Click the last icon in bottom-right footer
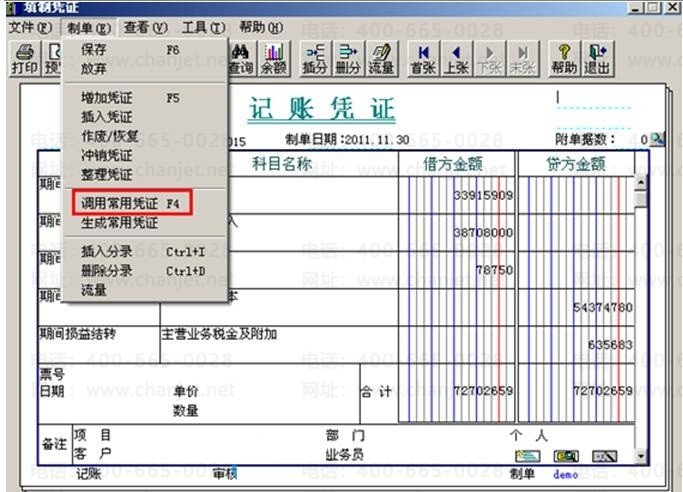Viewport: 683px width, 492px height. pyautogui.click(x=604, y=456)
